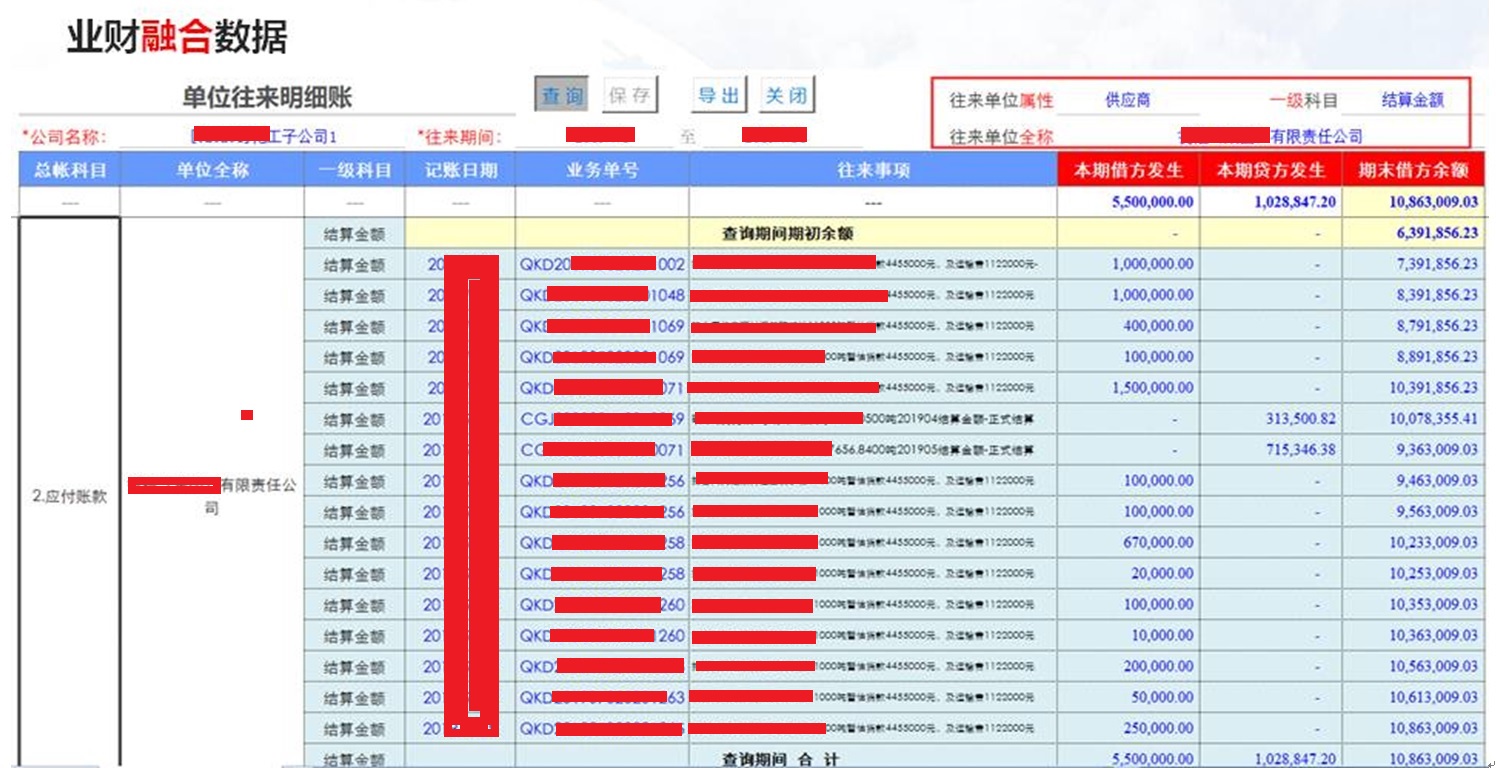This screenshot has height=778, width=1496.
Task: Open the QKD business number link ending in 002
Action: coord(602,264)
